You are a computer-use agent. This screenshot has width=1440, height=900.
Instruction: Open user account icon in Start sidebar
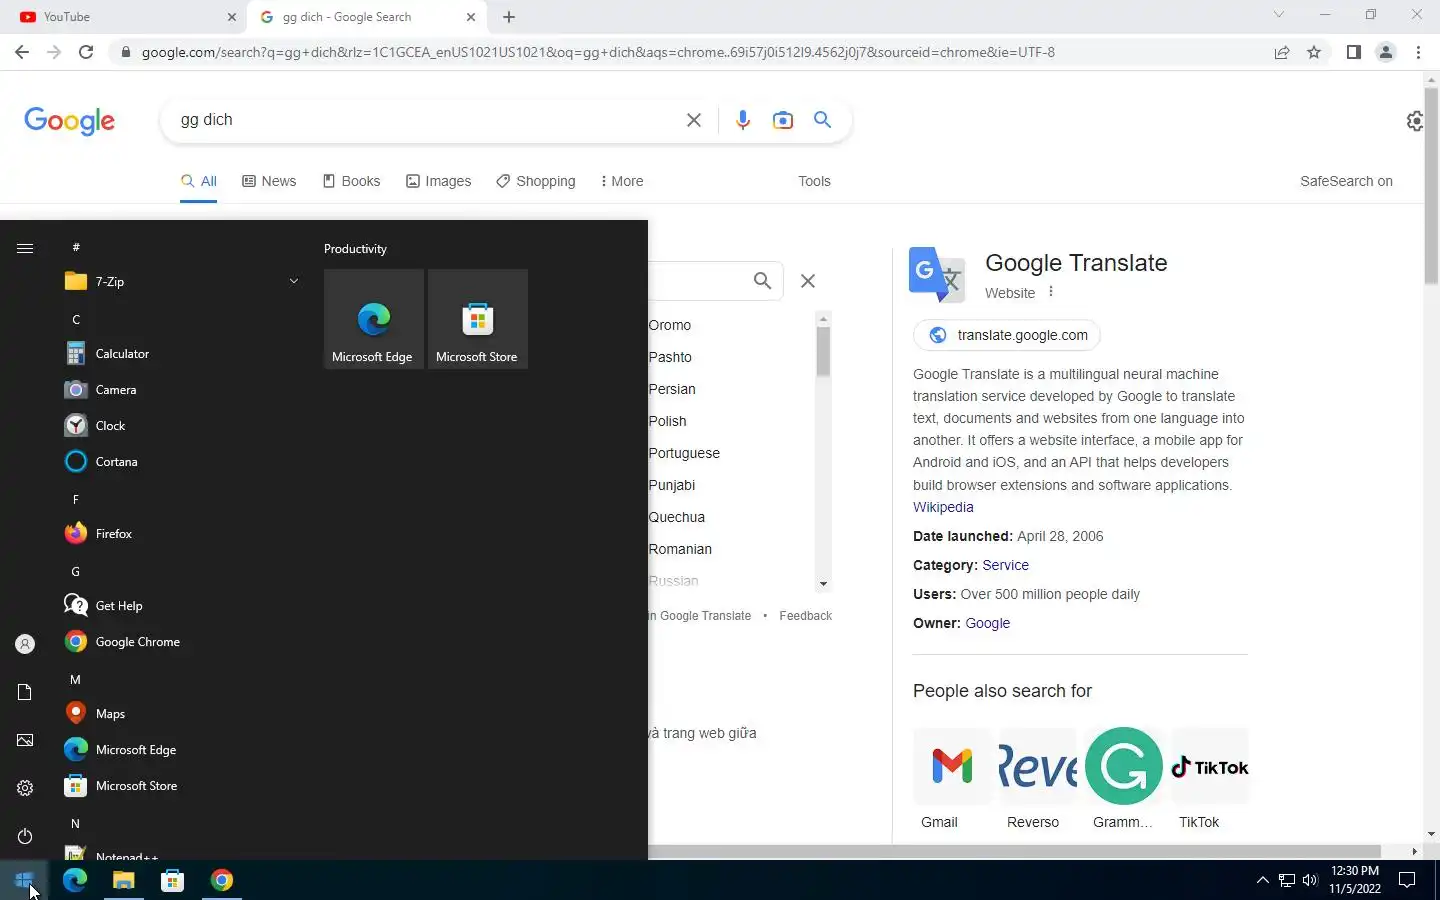(x=25, y=644)
